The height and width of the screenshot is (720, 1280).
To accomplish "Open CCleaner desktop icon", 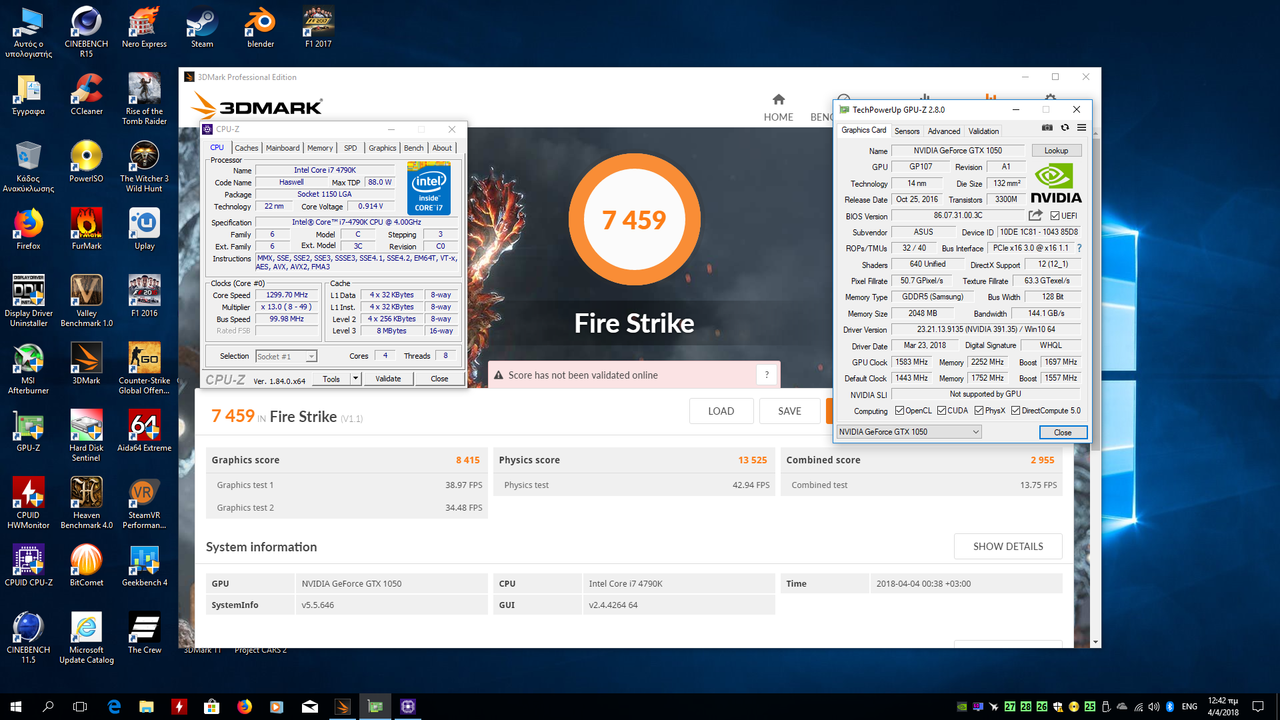I will [86, 95].
